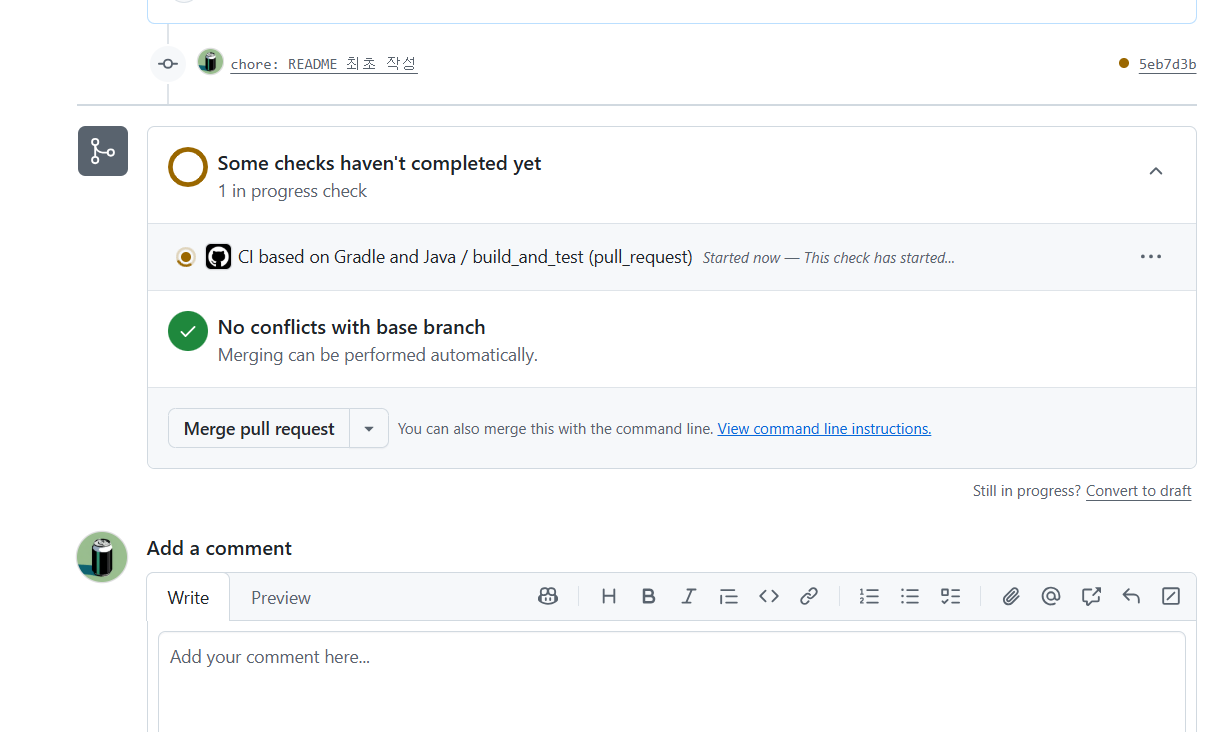Collapse the checks status section
This screenshot has height=732, width=1222.
coord(1156,171)
